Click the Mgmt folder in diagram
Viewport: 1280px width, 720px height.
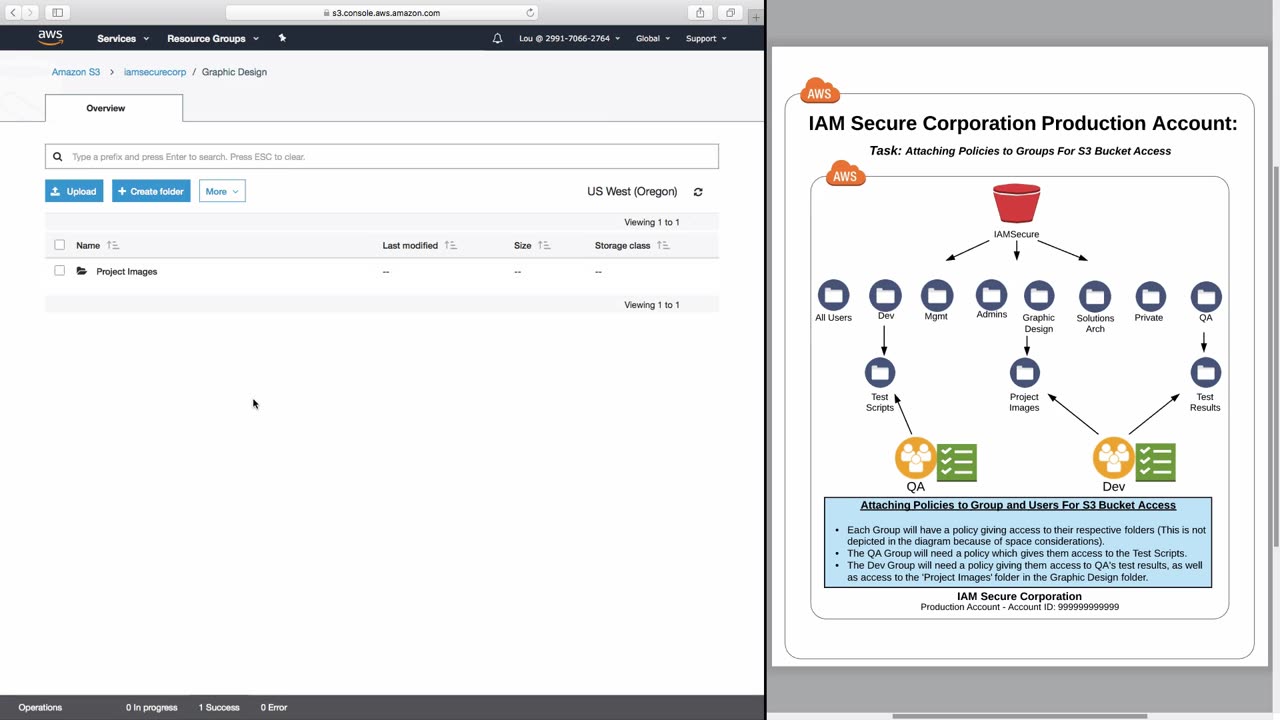click(936, 294)
